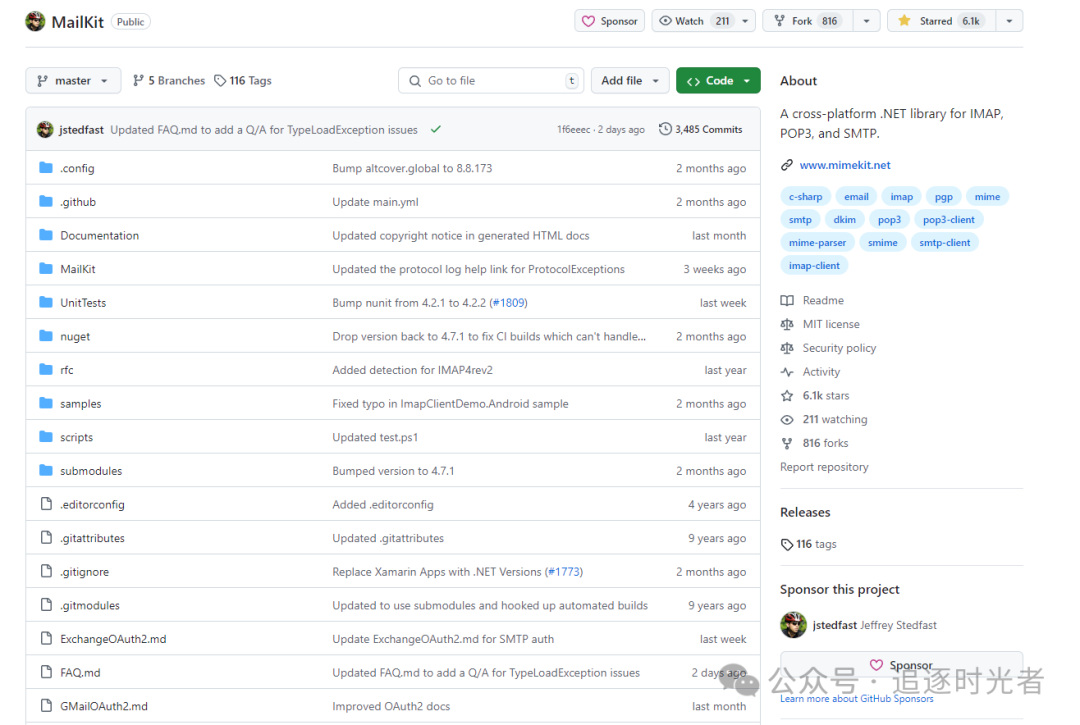The height and width of the screenshot is (725, 1080).
Task: Open the www.mimekit.net link
Action: 844,165
